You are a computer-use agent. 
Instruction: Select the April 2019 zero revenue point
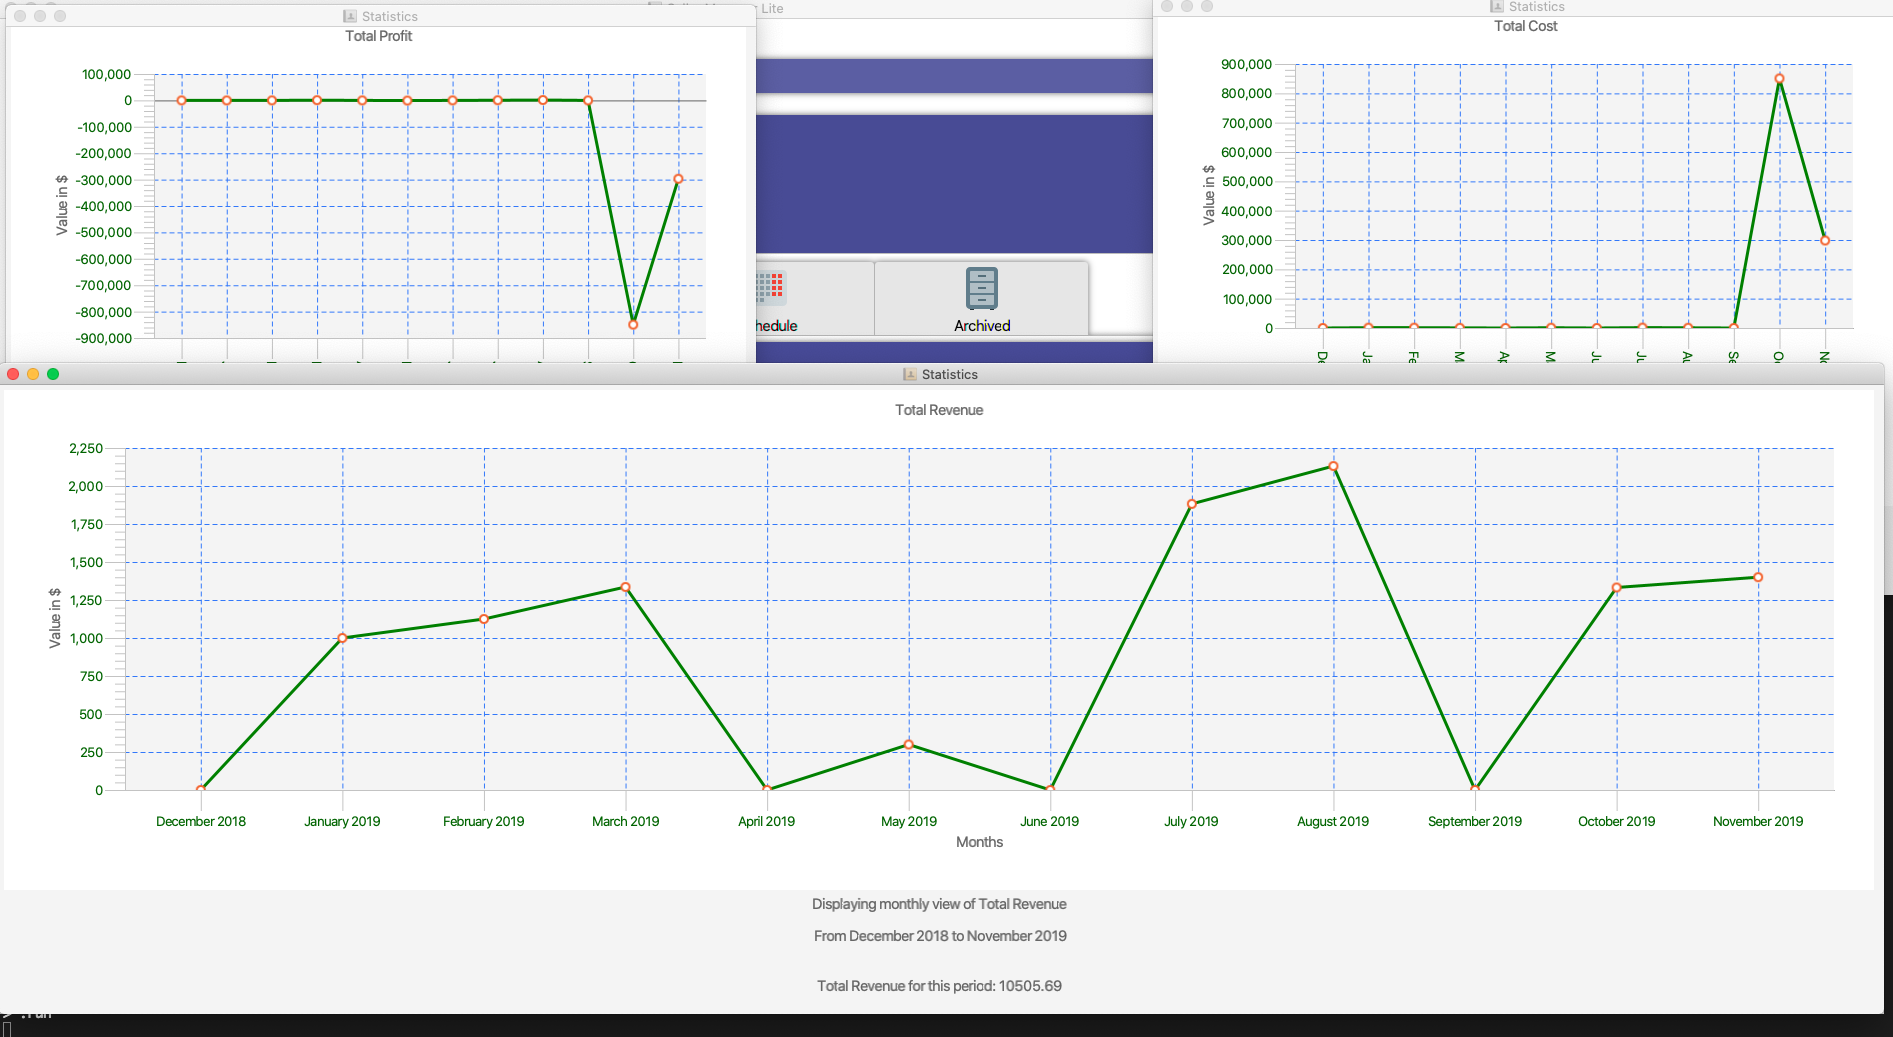click(767, 789)
